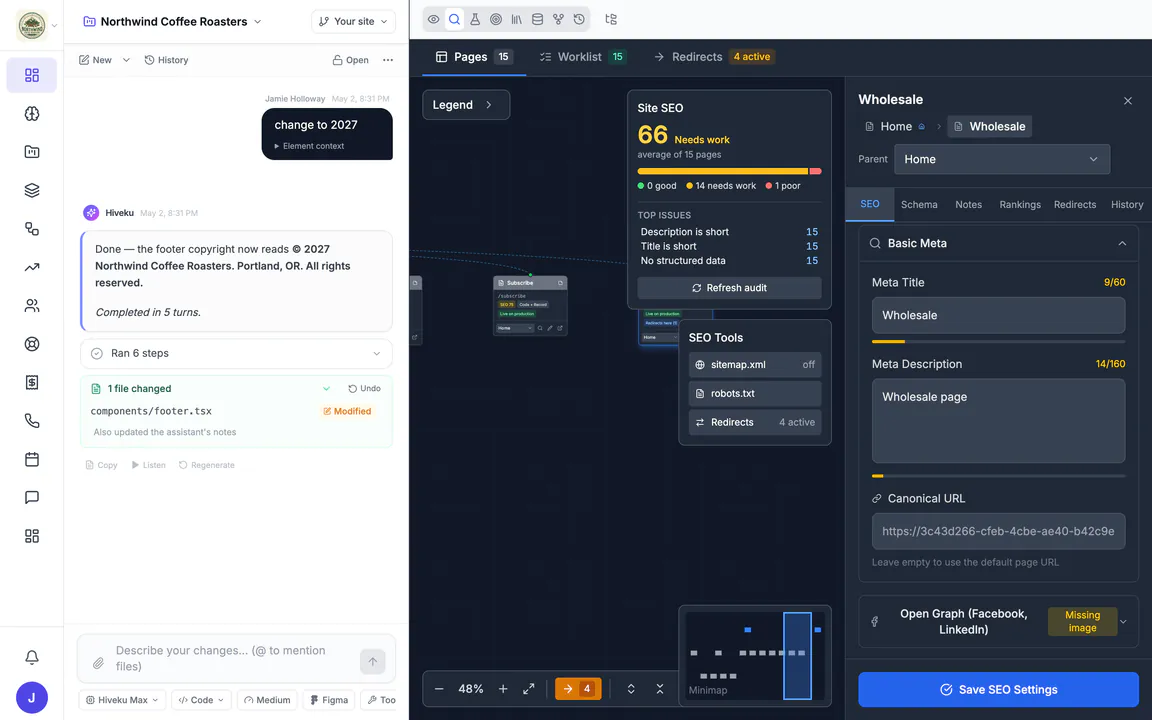Viewport: 1152px width, 720px height.
Task: Open the calendar icon in sidebar
Action: 32,459
